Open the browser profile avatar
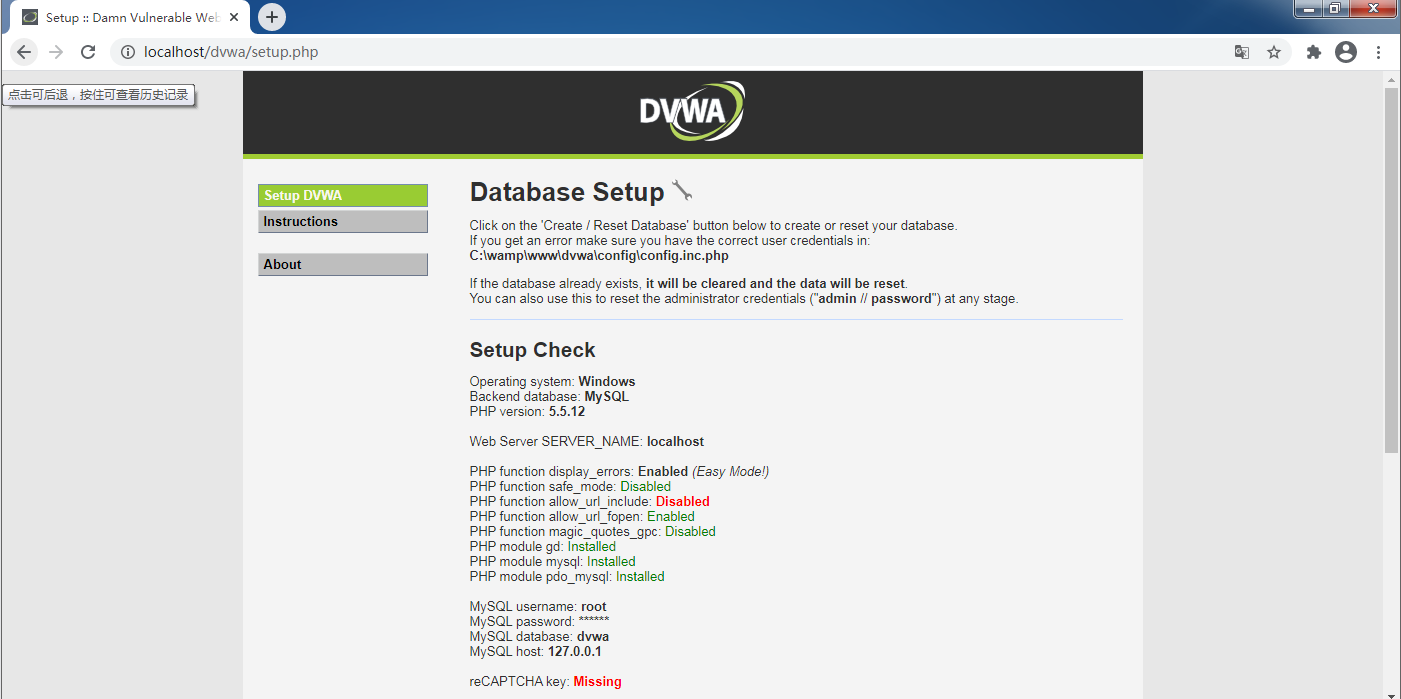 click(1346, 51)
